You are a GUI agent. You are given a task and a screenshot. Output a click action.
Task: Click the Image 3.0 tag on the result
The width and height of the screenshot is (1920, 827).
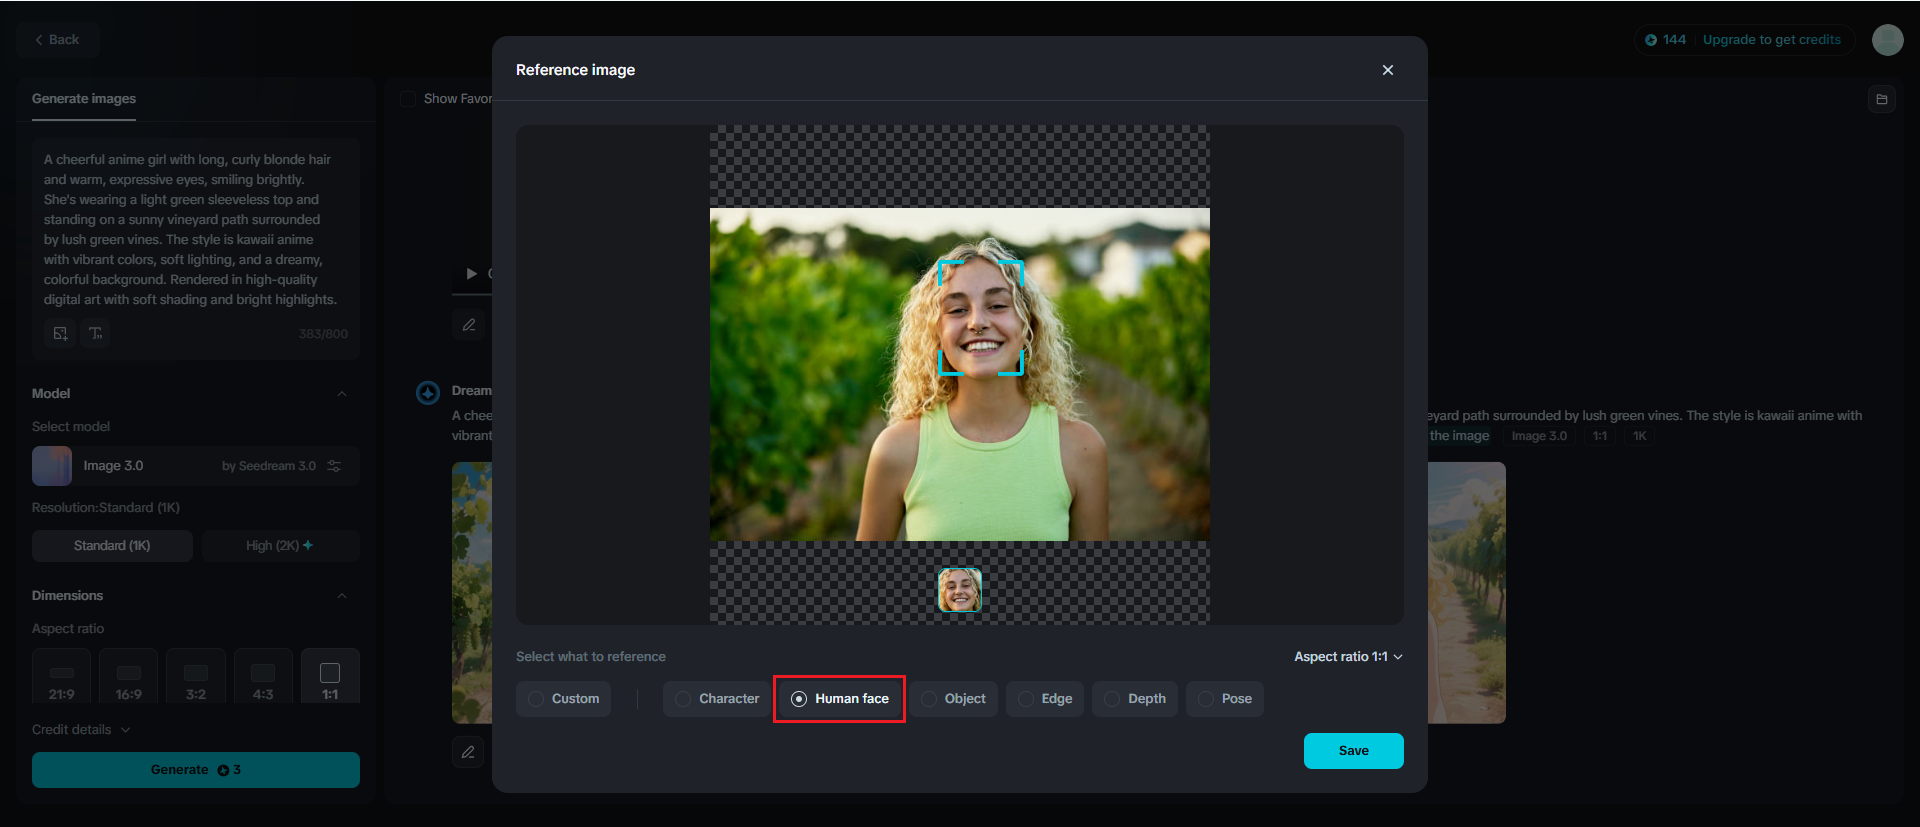pos(1539,436)
